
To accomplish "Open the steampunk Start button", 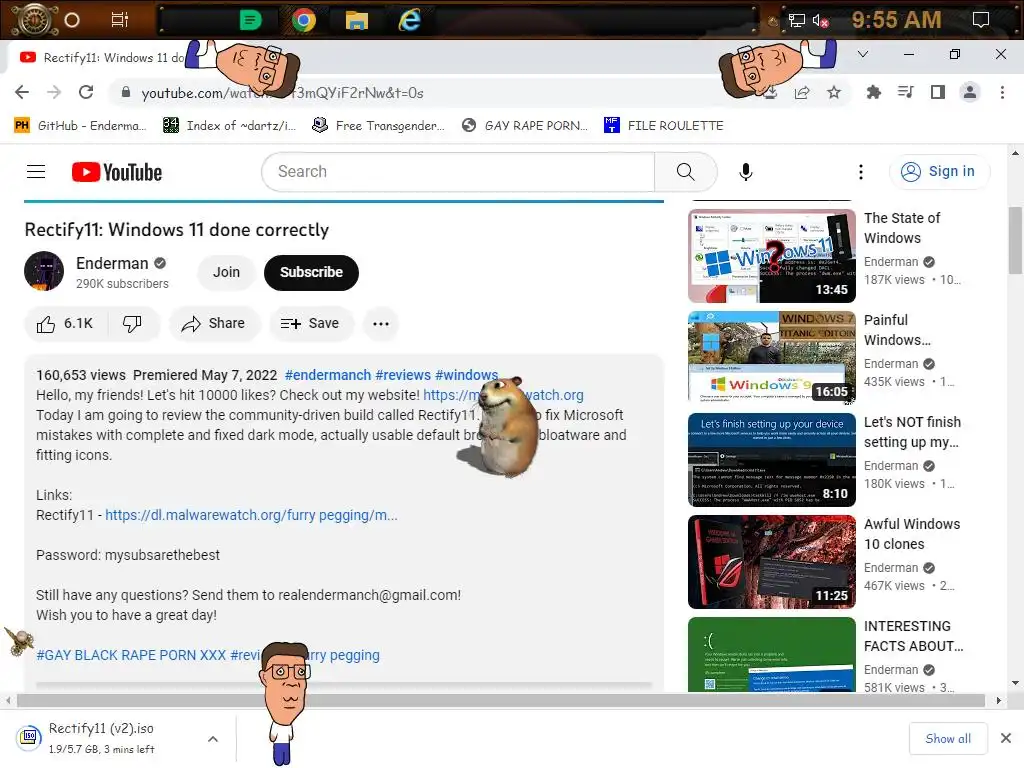I will pos(34,20).
